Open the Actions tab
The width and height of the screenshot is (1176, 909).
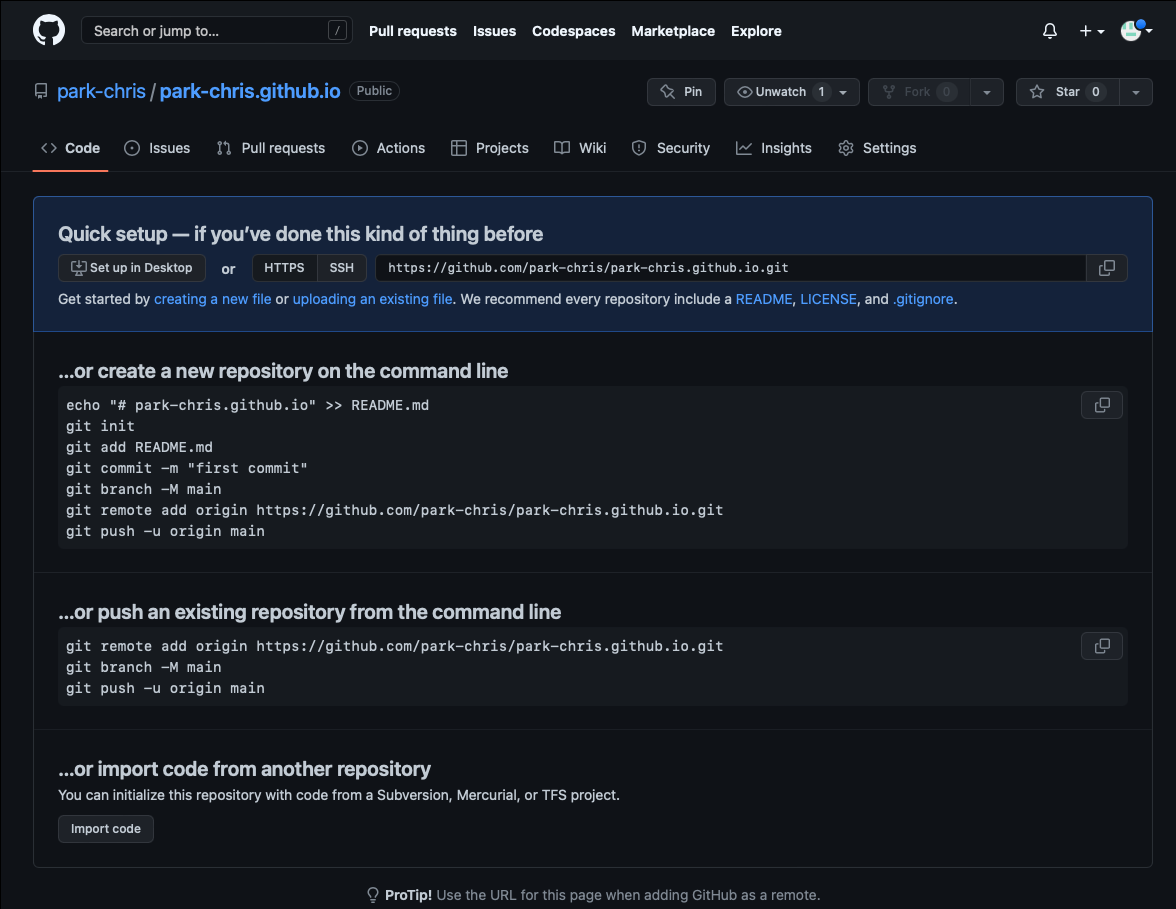(x=388, y=148)
